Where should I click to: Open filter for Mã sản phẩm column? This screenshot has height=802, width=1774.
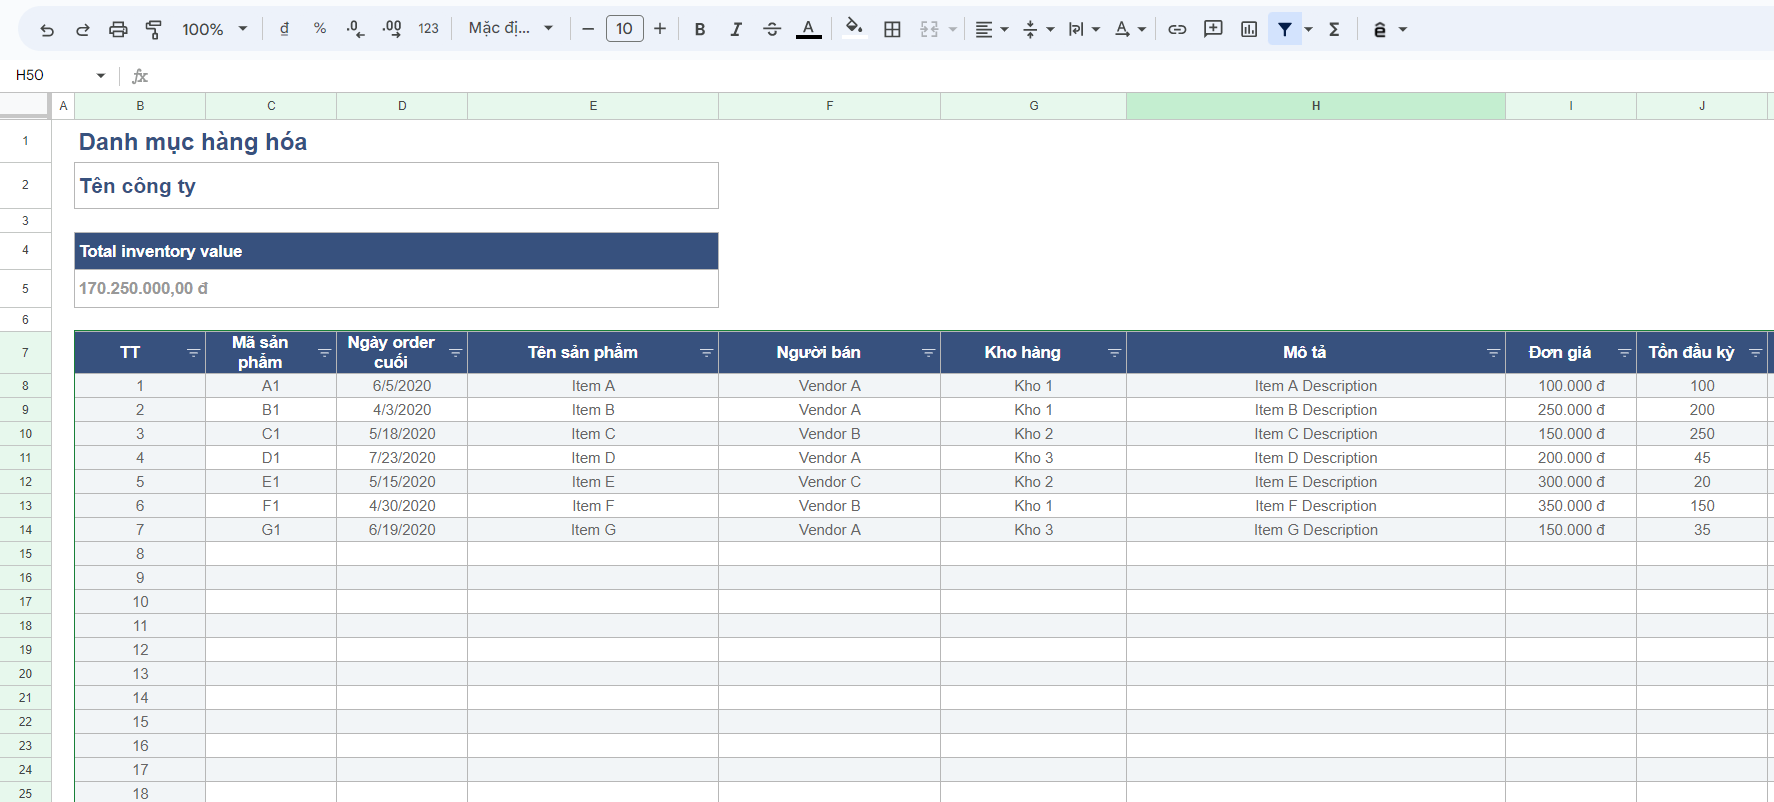[x=325, y=353]
